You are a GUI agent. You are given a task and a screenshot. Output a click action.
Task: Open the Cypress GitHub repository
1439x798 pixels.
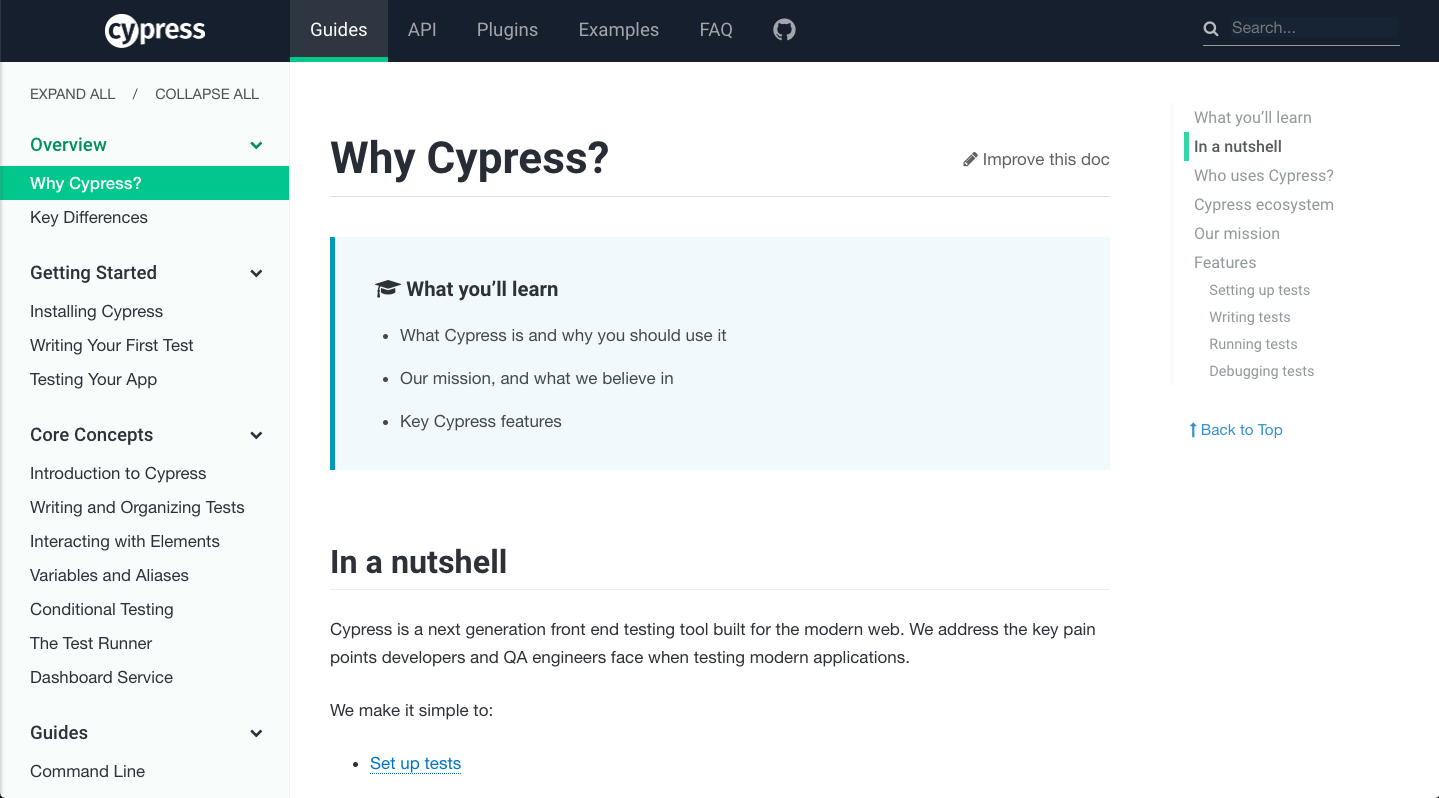click(783, 29)
